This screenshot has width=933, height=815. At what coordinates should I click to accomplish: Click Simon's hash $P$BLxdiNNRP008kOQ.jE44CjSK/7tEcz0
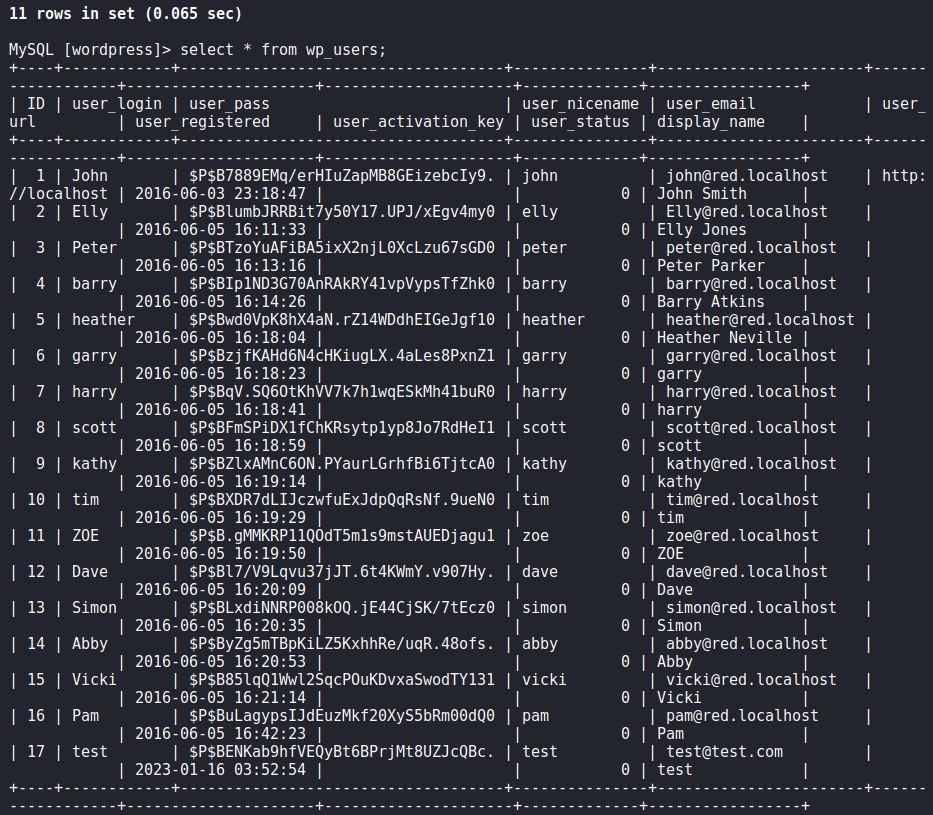point(342,608)
